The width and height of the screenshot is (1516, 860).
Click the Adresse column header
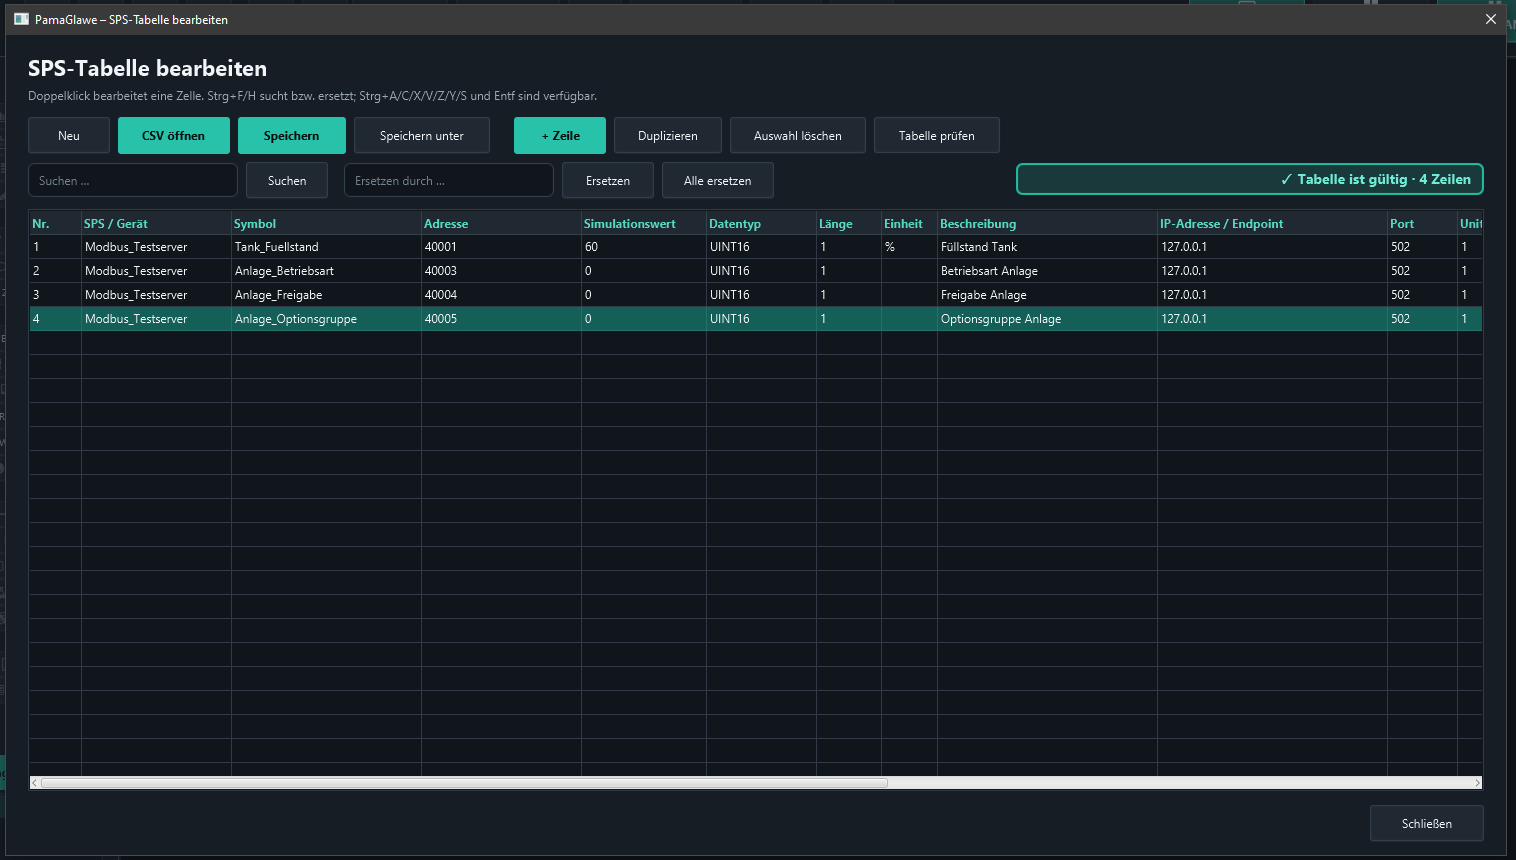click(501, 224)
